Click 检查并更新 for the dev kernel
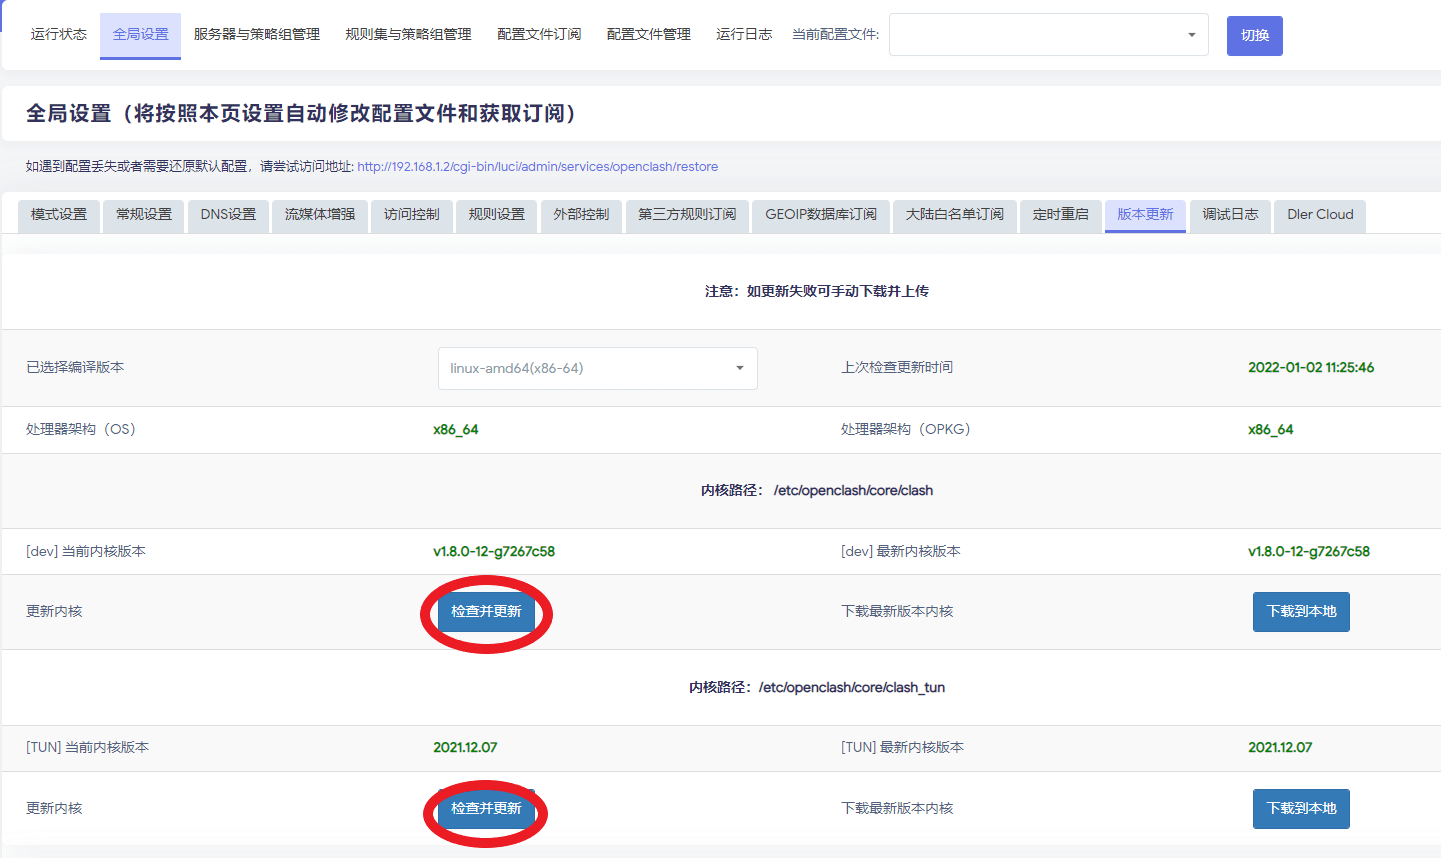The height and width of the screenshot is (858, 1441). click(486, 611)
